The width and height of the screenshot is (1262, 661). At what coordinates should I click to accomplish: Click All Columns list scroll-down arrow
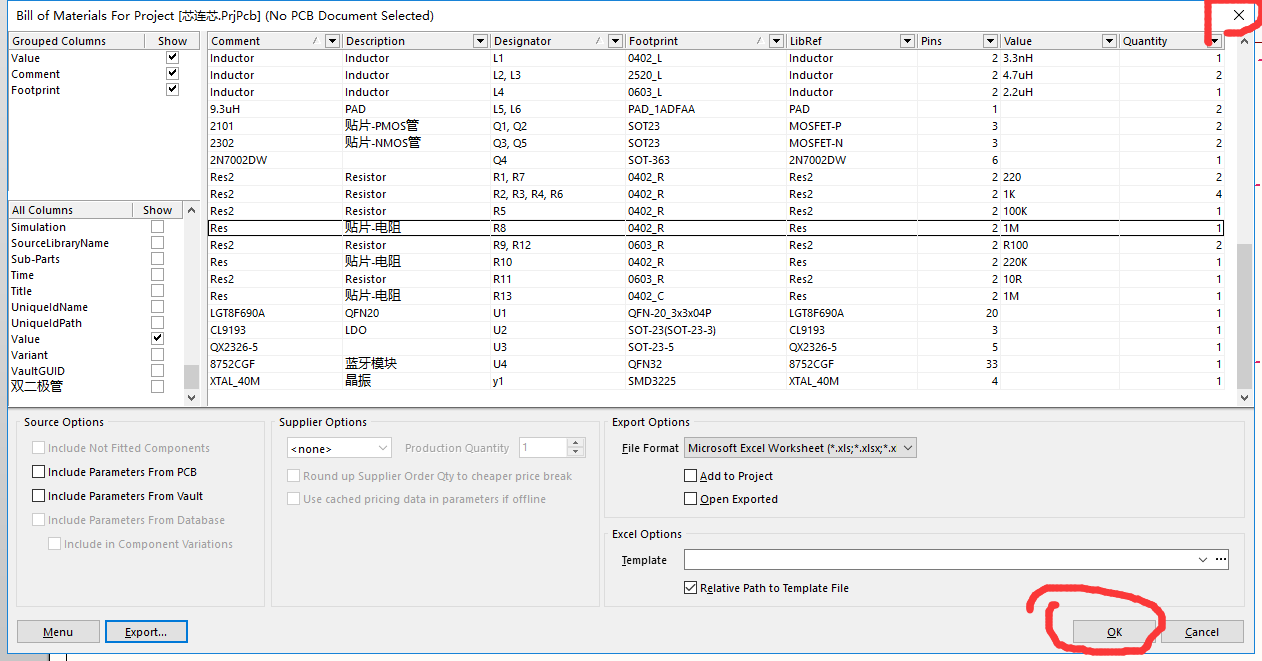(191, 397)
